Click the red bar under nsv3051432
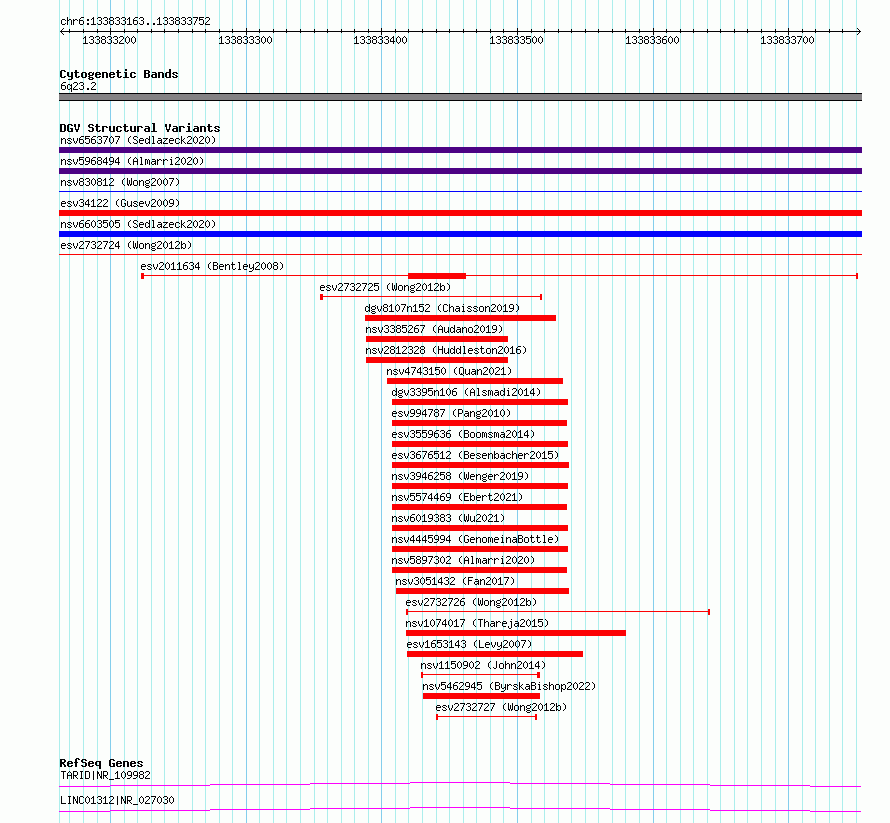The width and height of the screenshot is (890, 823). pos(482,591)
